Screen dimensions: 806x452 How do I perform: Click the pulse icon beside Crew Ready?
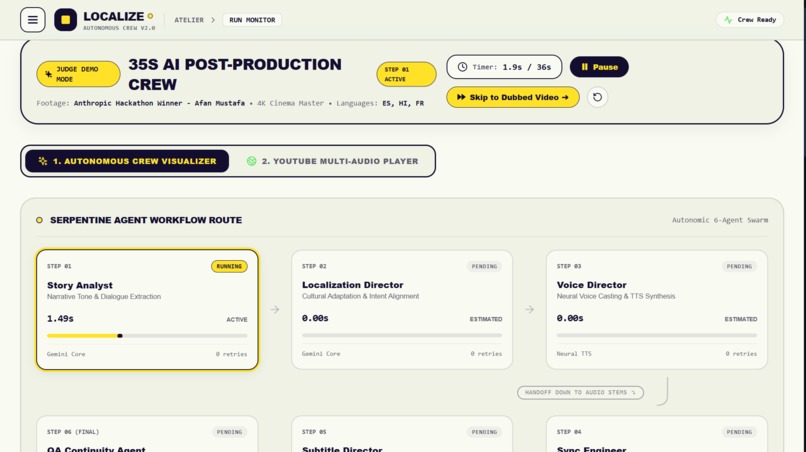(x=728, y=20)
